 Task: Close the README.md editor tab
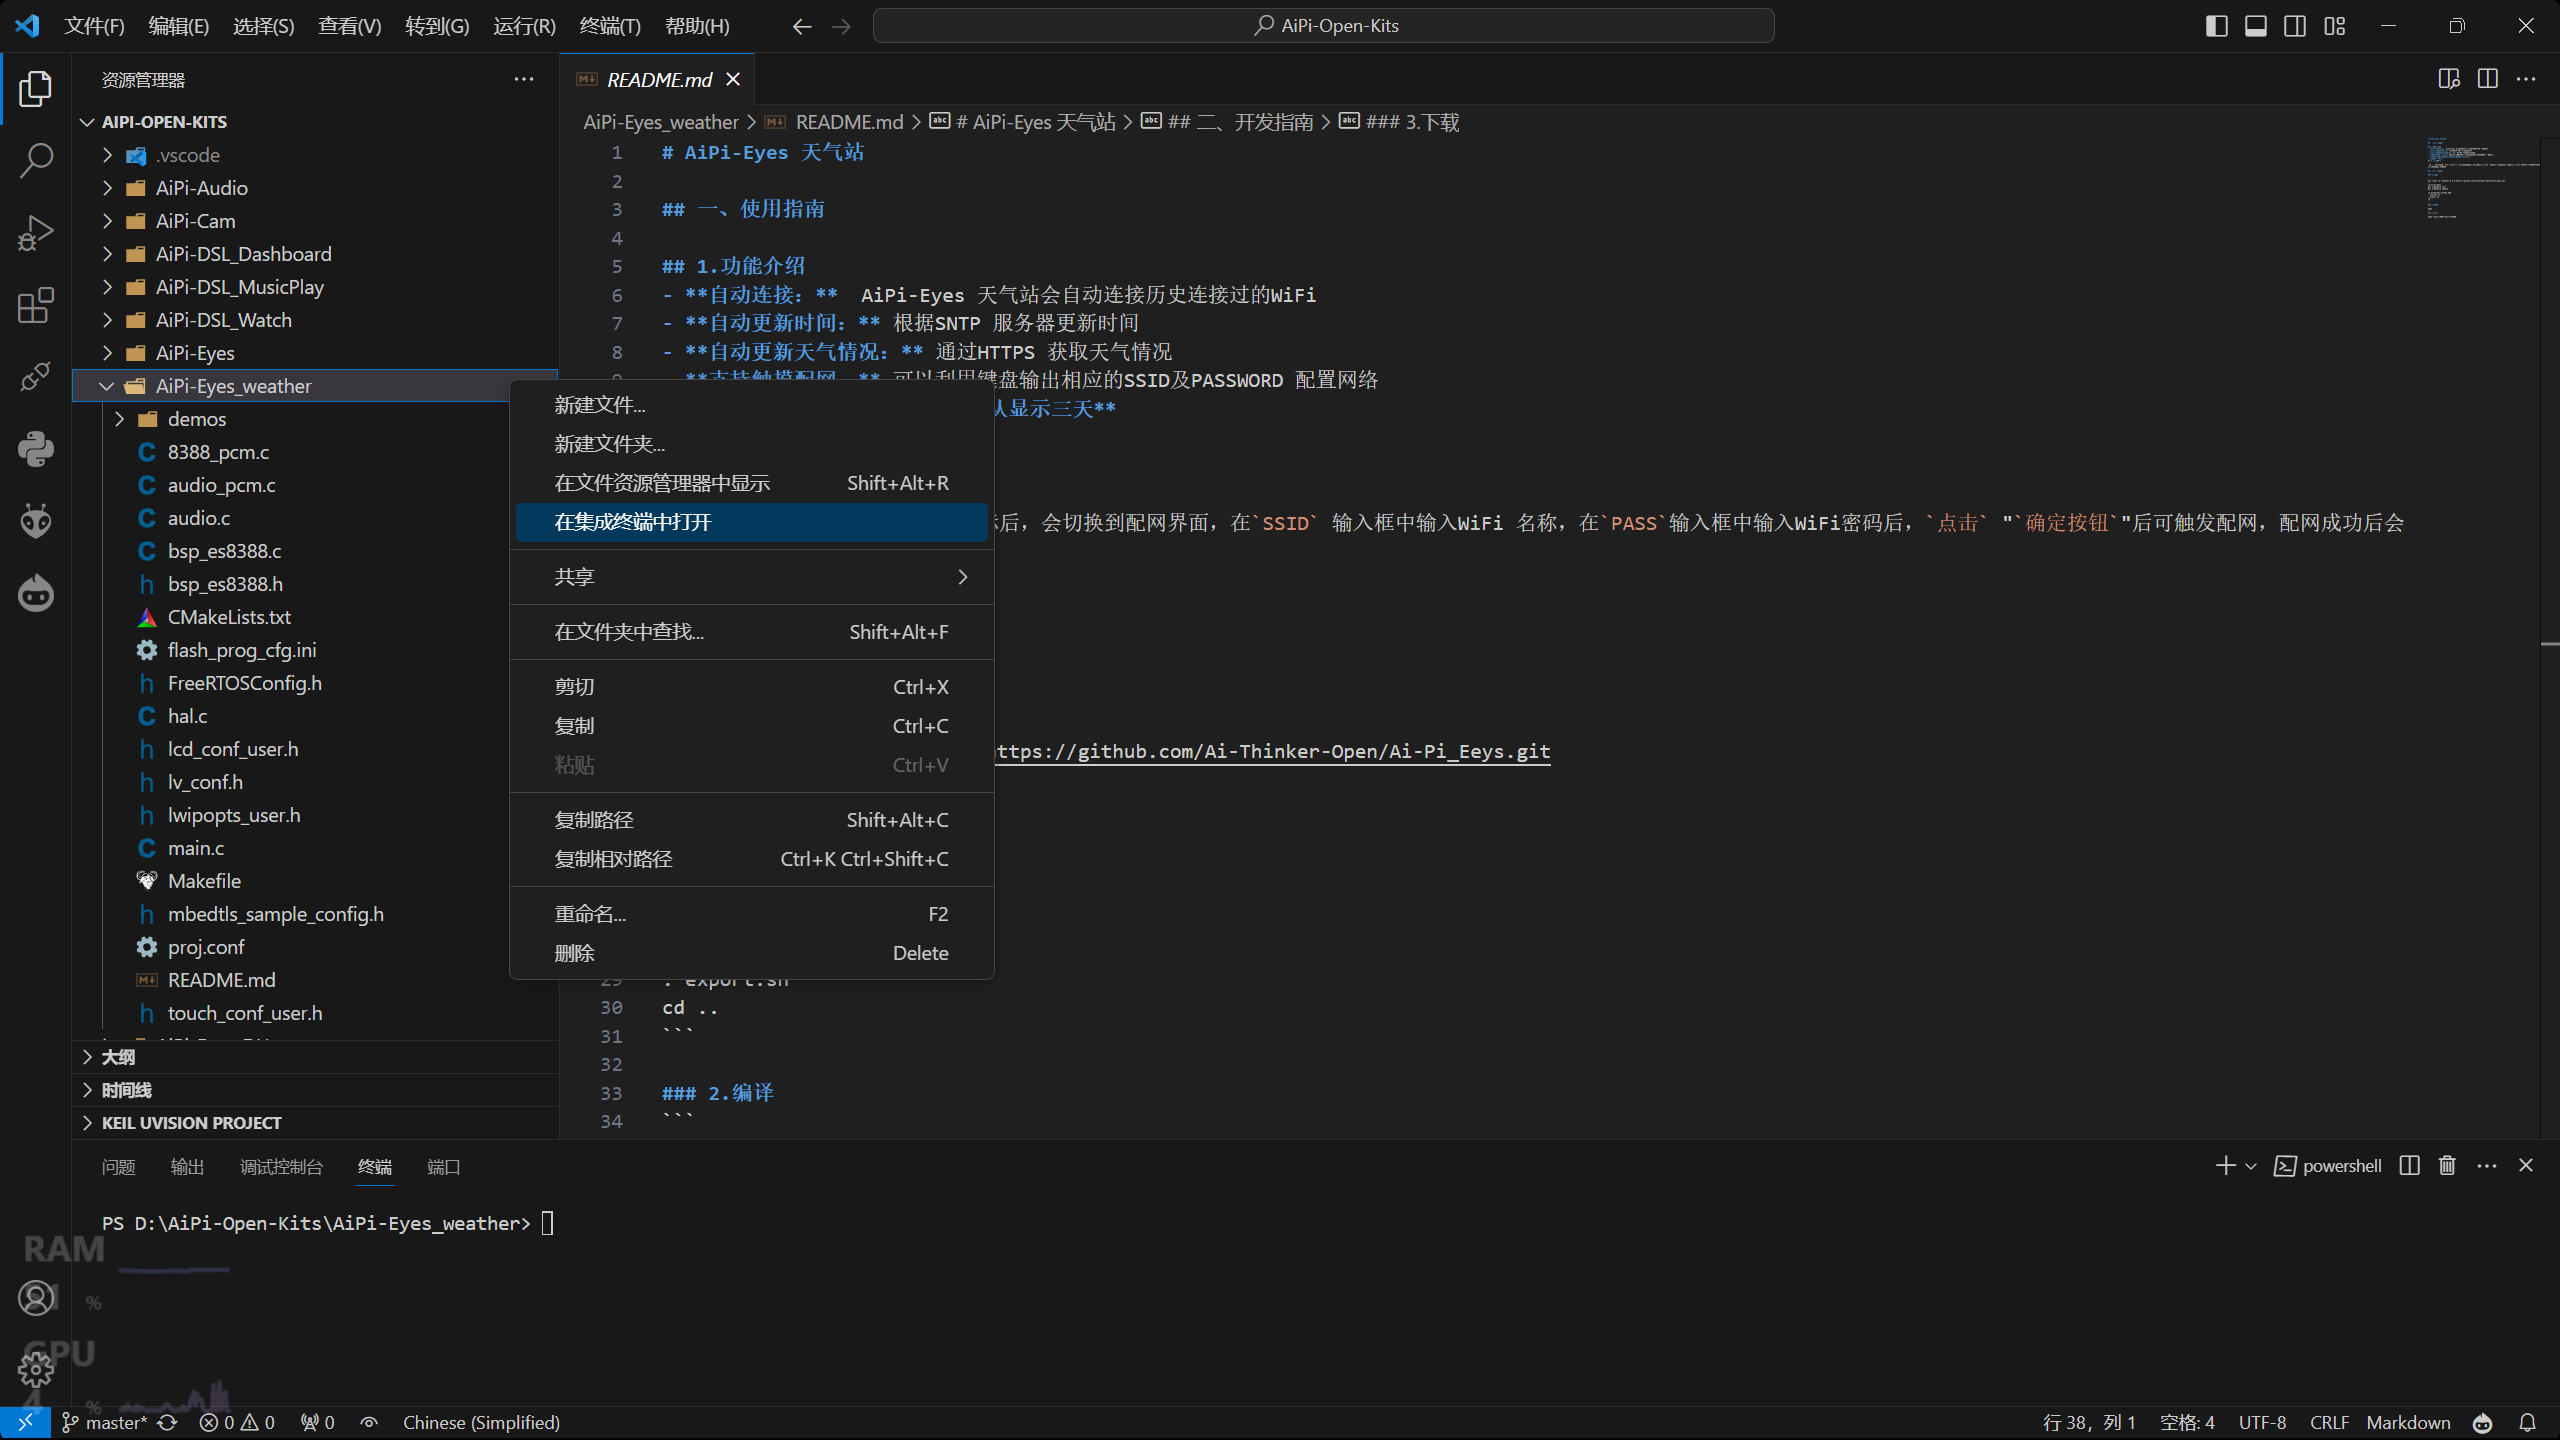733,79
